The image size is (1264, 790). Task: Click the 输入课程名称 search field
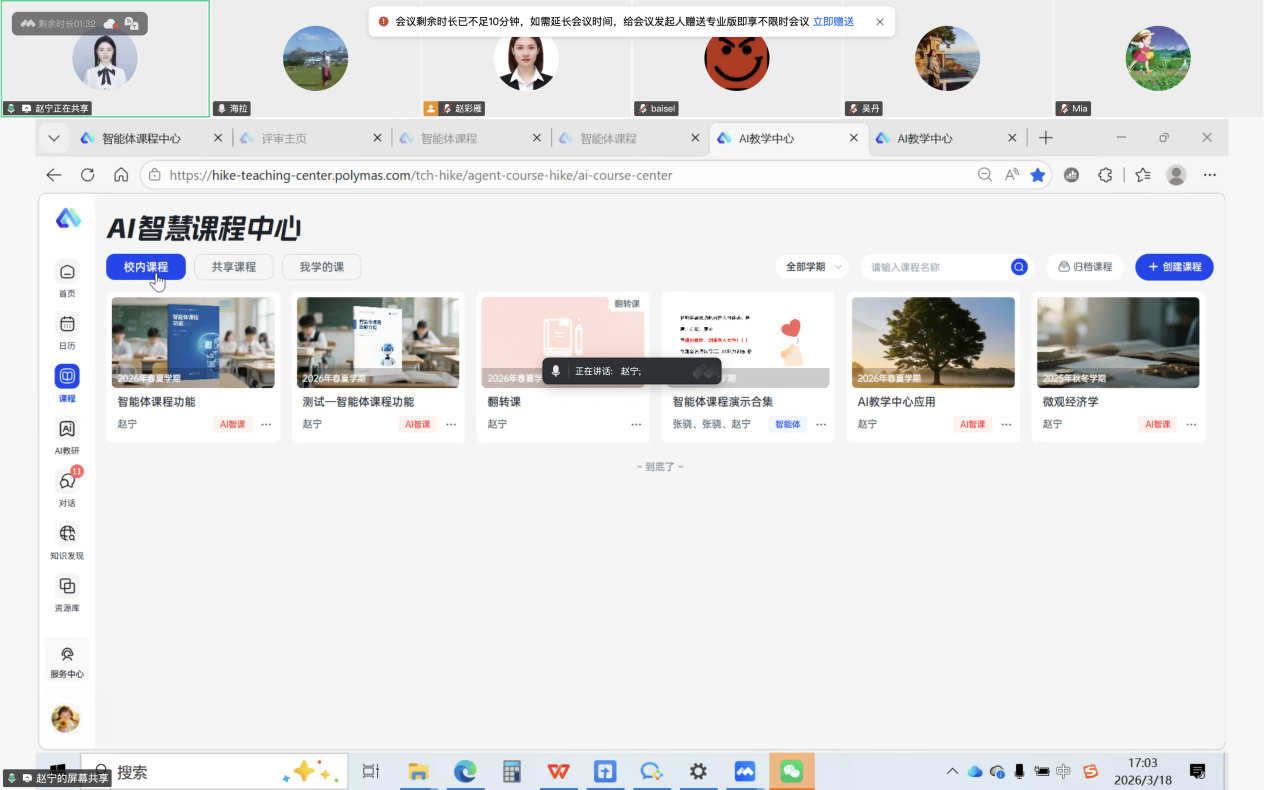(935, 267)
